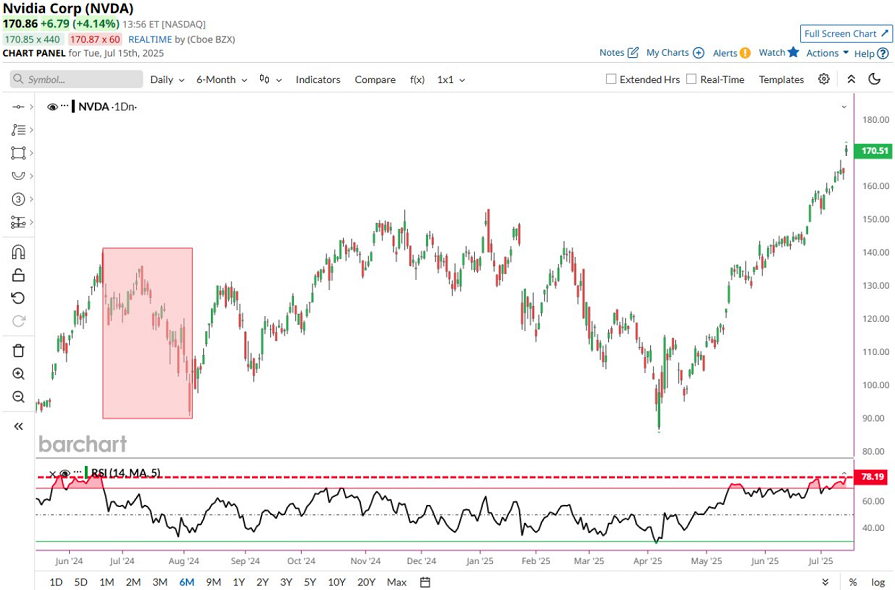The image size is (895, 590).
Task: Select the 2Y time range
Action: (x=263, y=582)
